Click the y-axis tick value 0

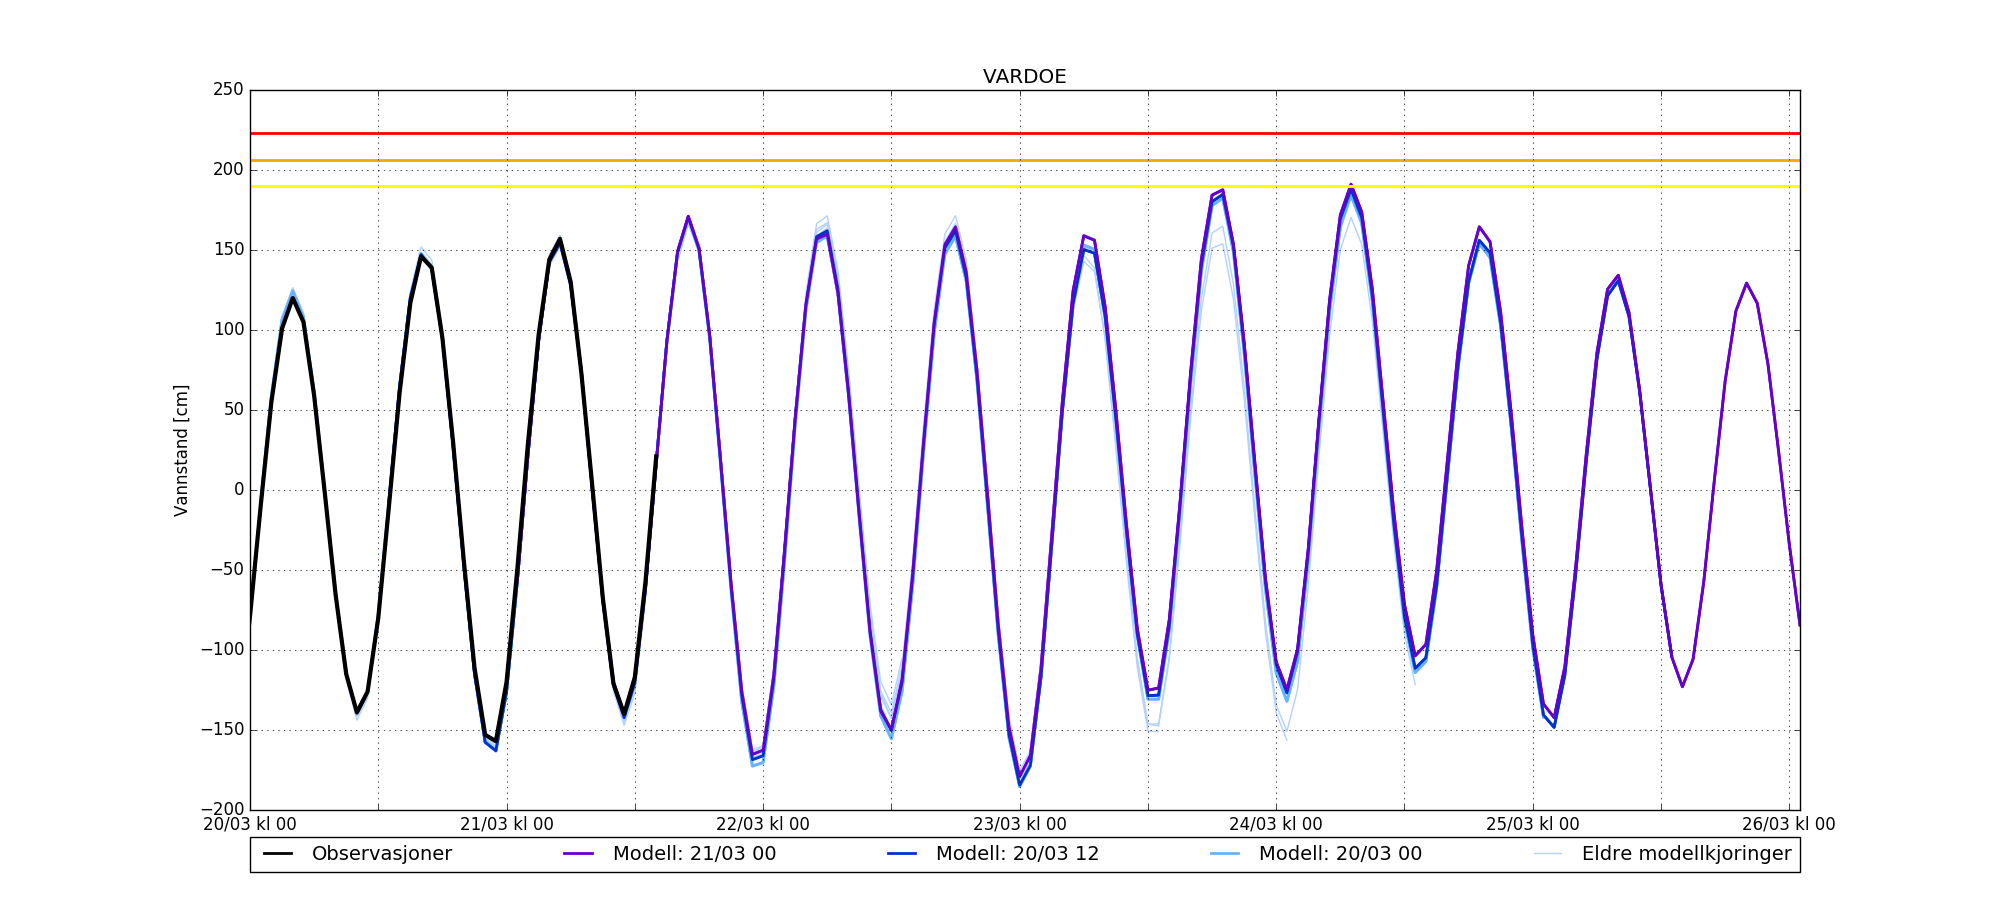point(239,490)
